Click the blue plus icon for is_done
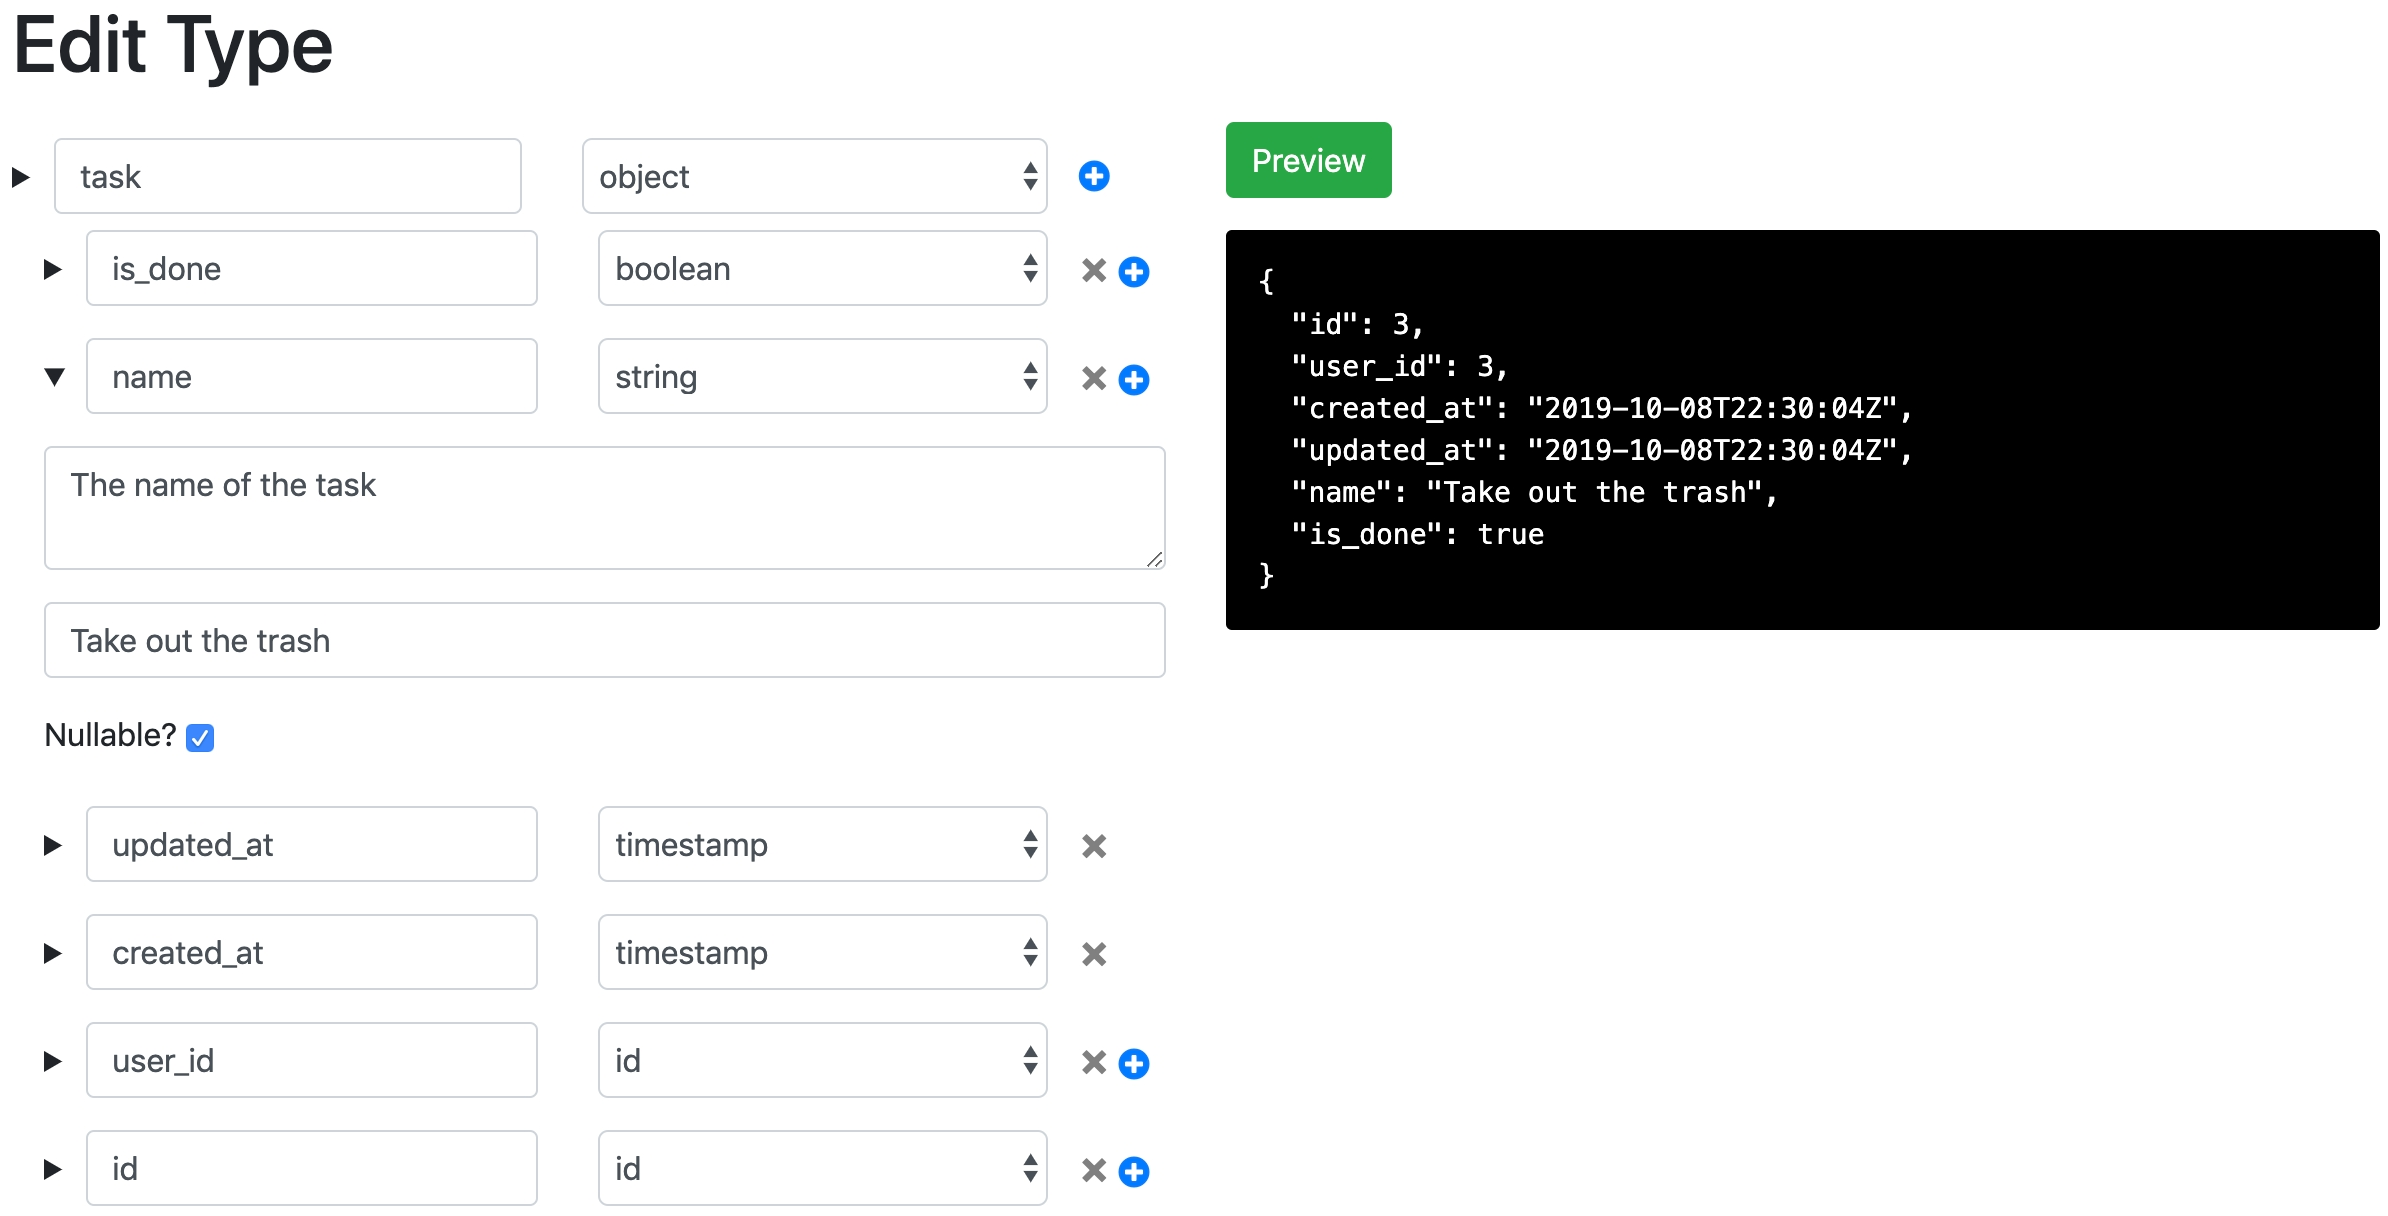This screenshot has height=1216, width=2388. [x=1133, y=271]
